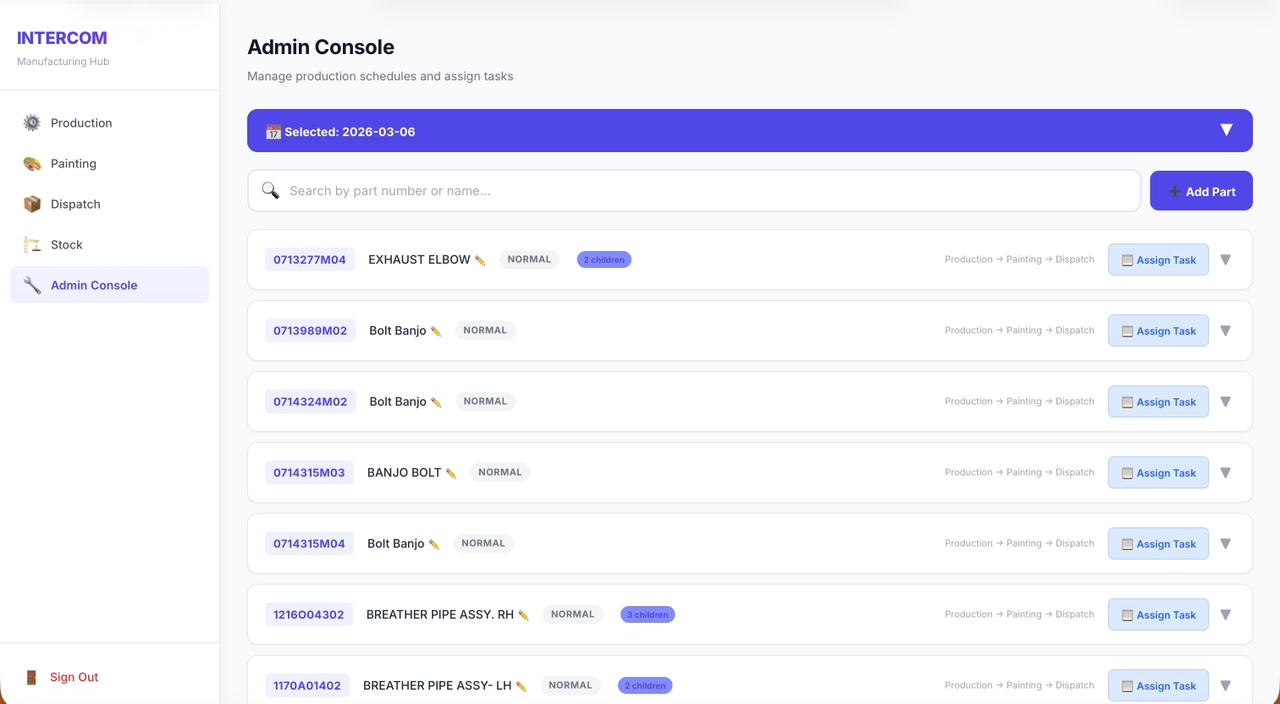1280x704 pixels.
Task: Go to Painting menu item
Action: 110,163
